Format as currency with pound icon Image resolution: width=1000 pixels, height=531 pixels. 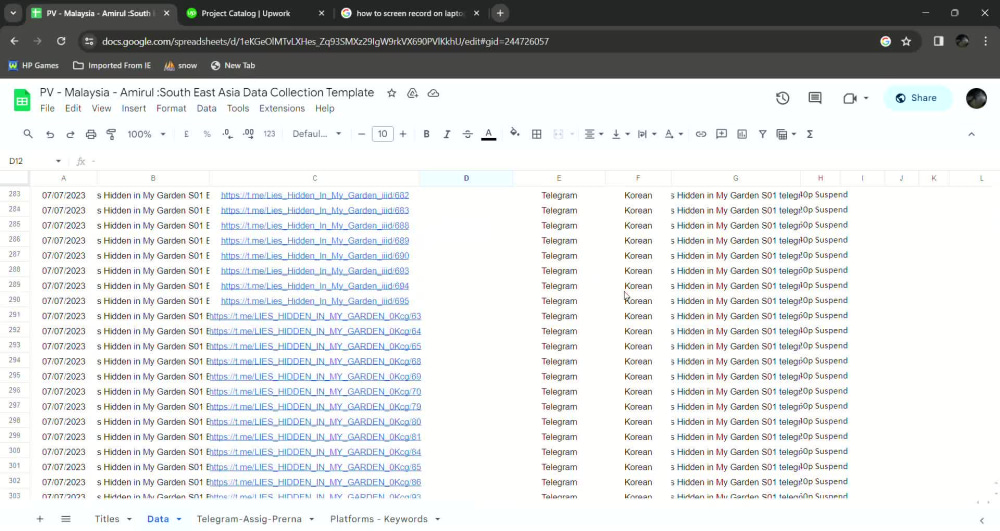pos(186,134)
